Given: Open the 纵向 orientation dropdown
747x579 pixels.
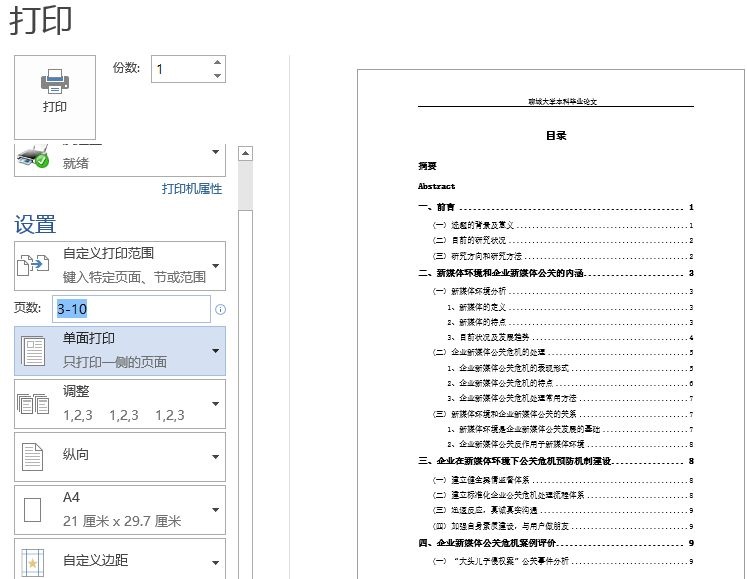Looking at the screenshot, I should click(216, 457).
